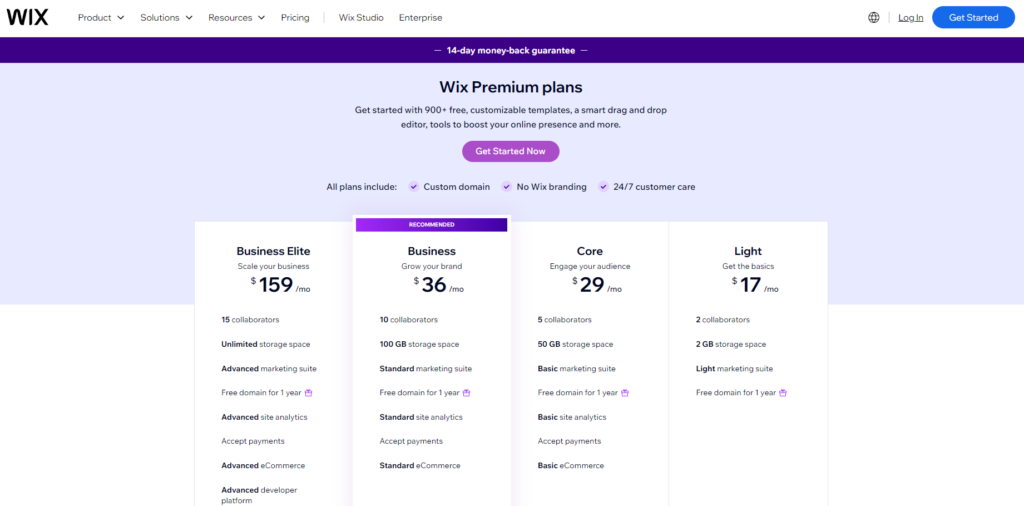
Task: Click gift icon in Business plan
Action: [x=467, y=393]
